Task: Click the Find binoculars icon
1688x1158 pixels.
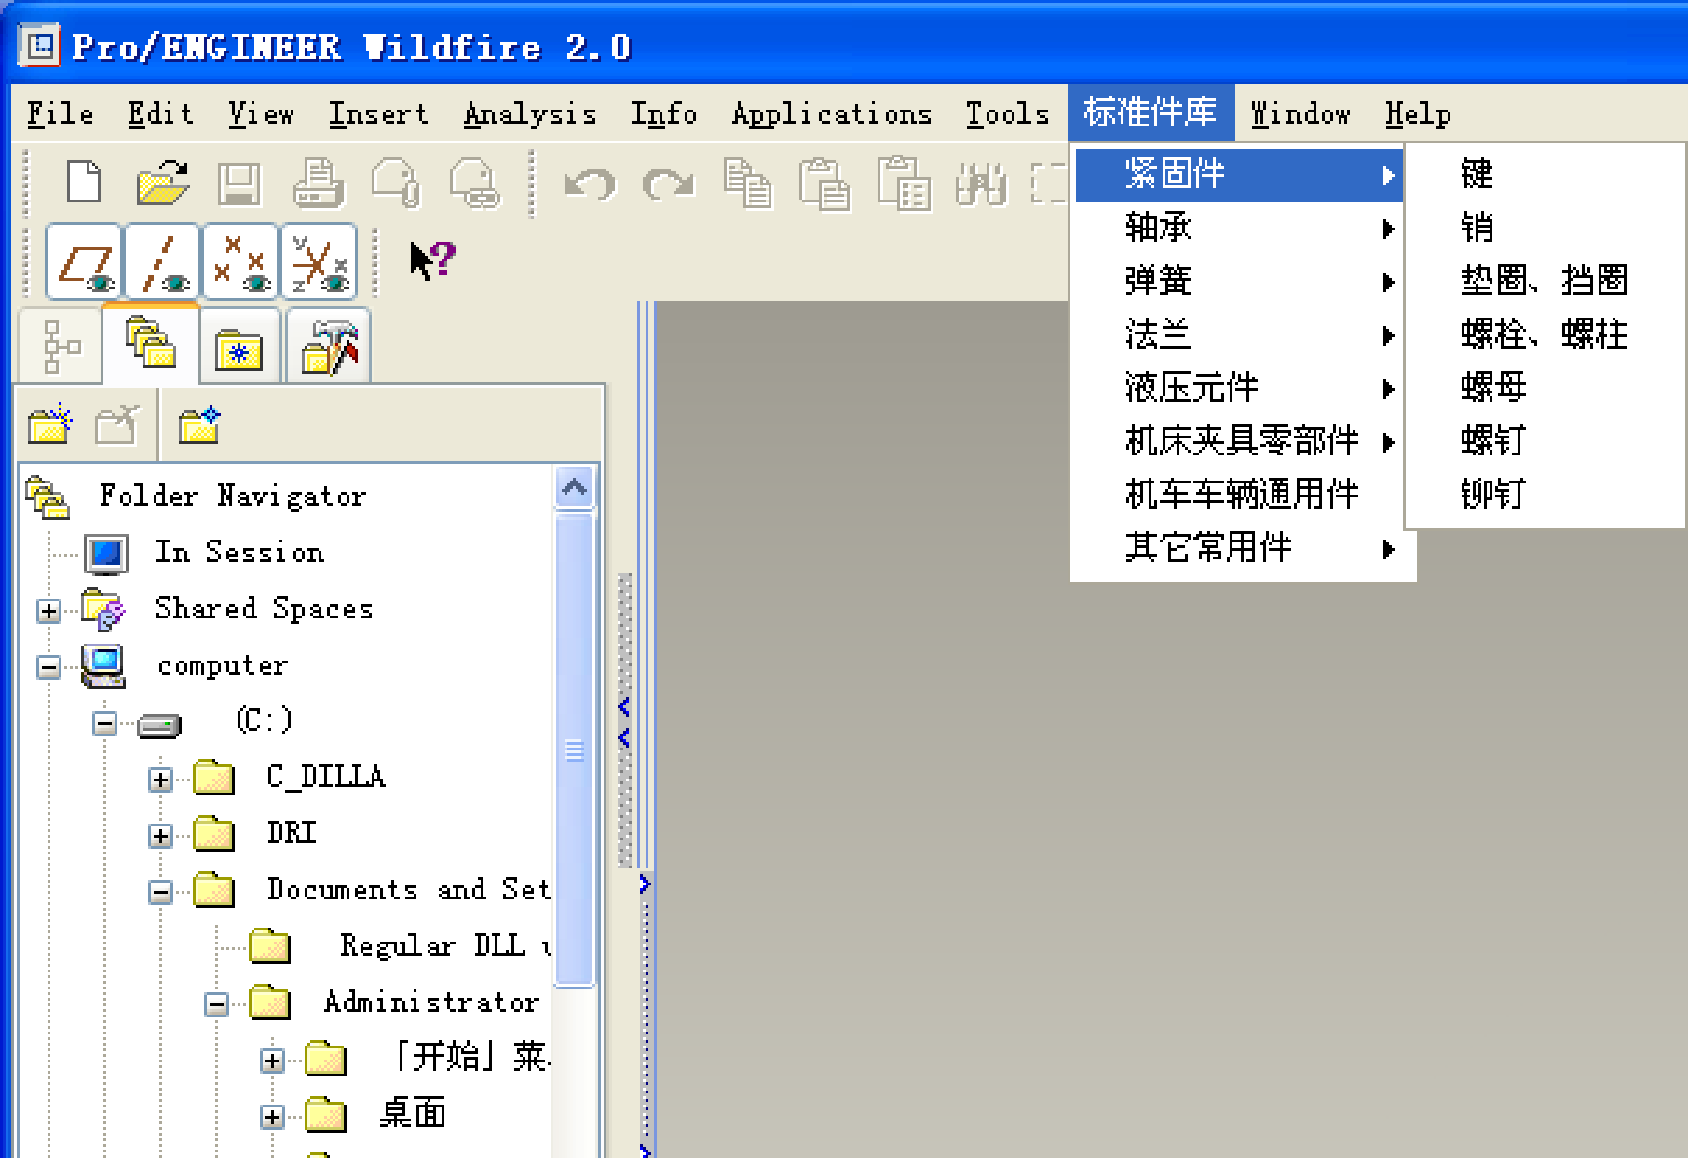Action: (x=981, y=184)
